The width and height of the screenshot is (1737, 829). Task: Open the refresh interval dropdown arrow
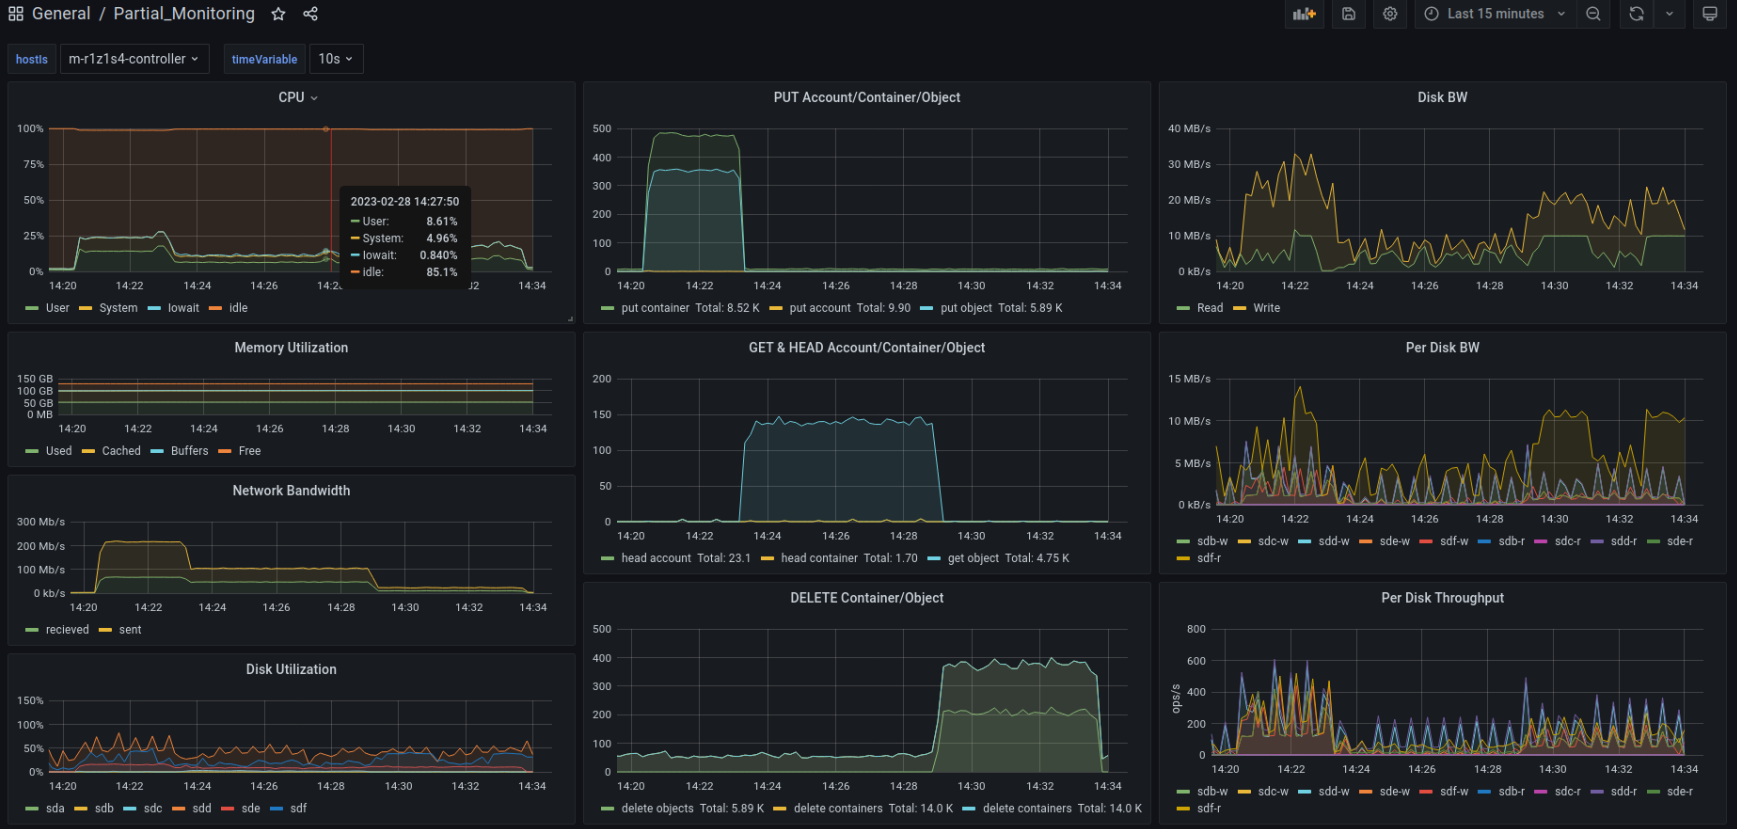[1669, 14]
